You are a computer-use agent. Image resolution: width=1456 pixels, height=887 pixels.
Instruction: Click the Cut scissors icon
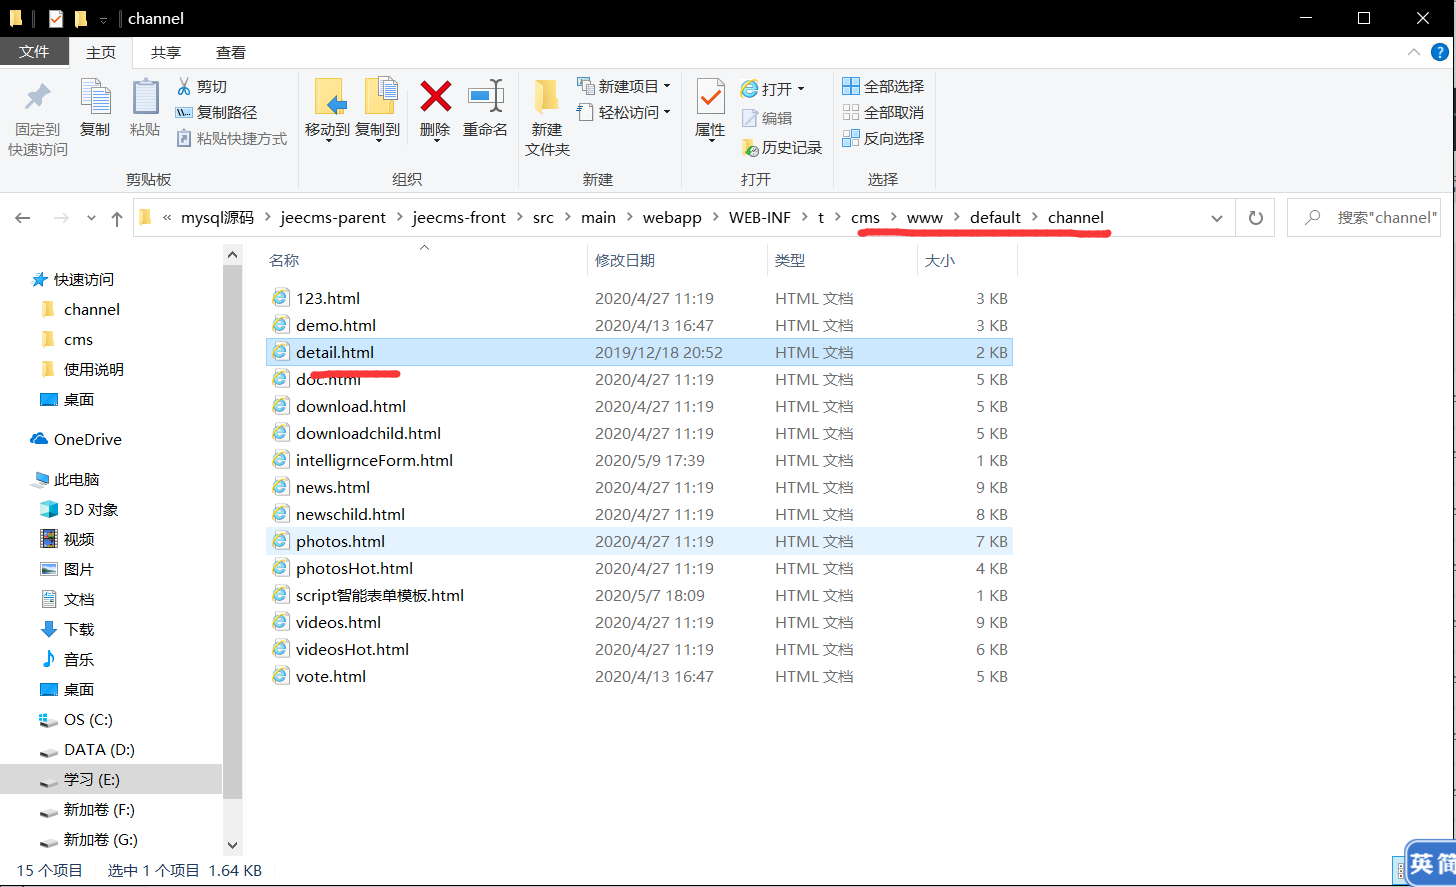coord(184,86)
